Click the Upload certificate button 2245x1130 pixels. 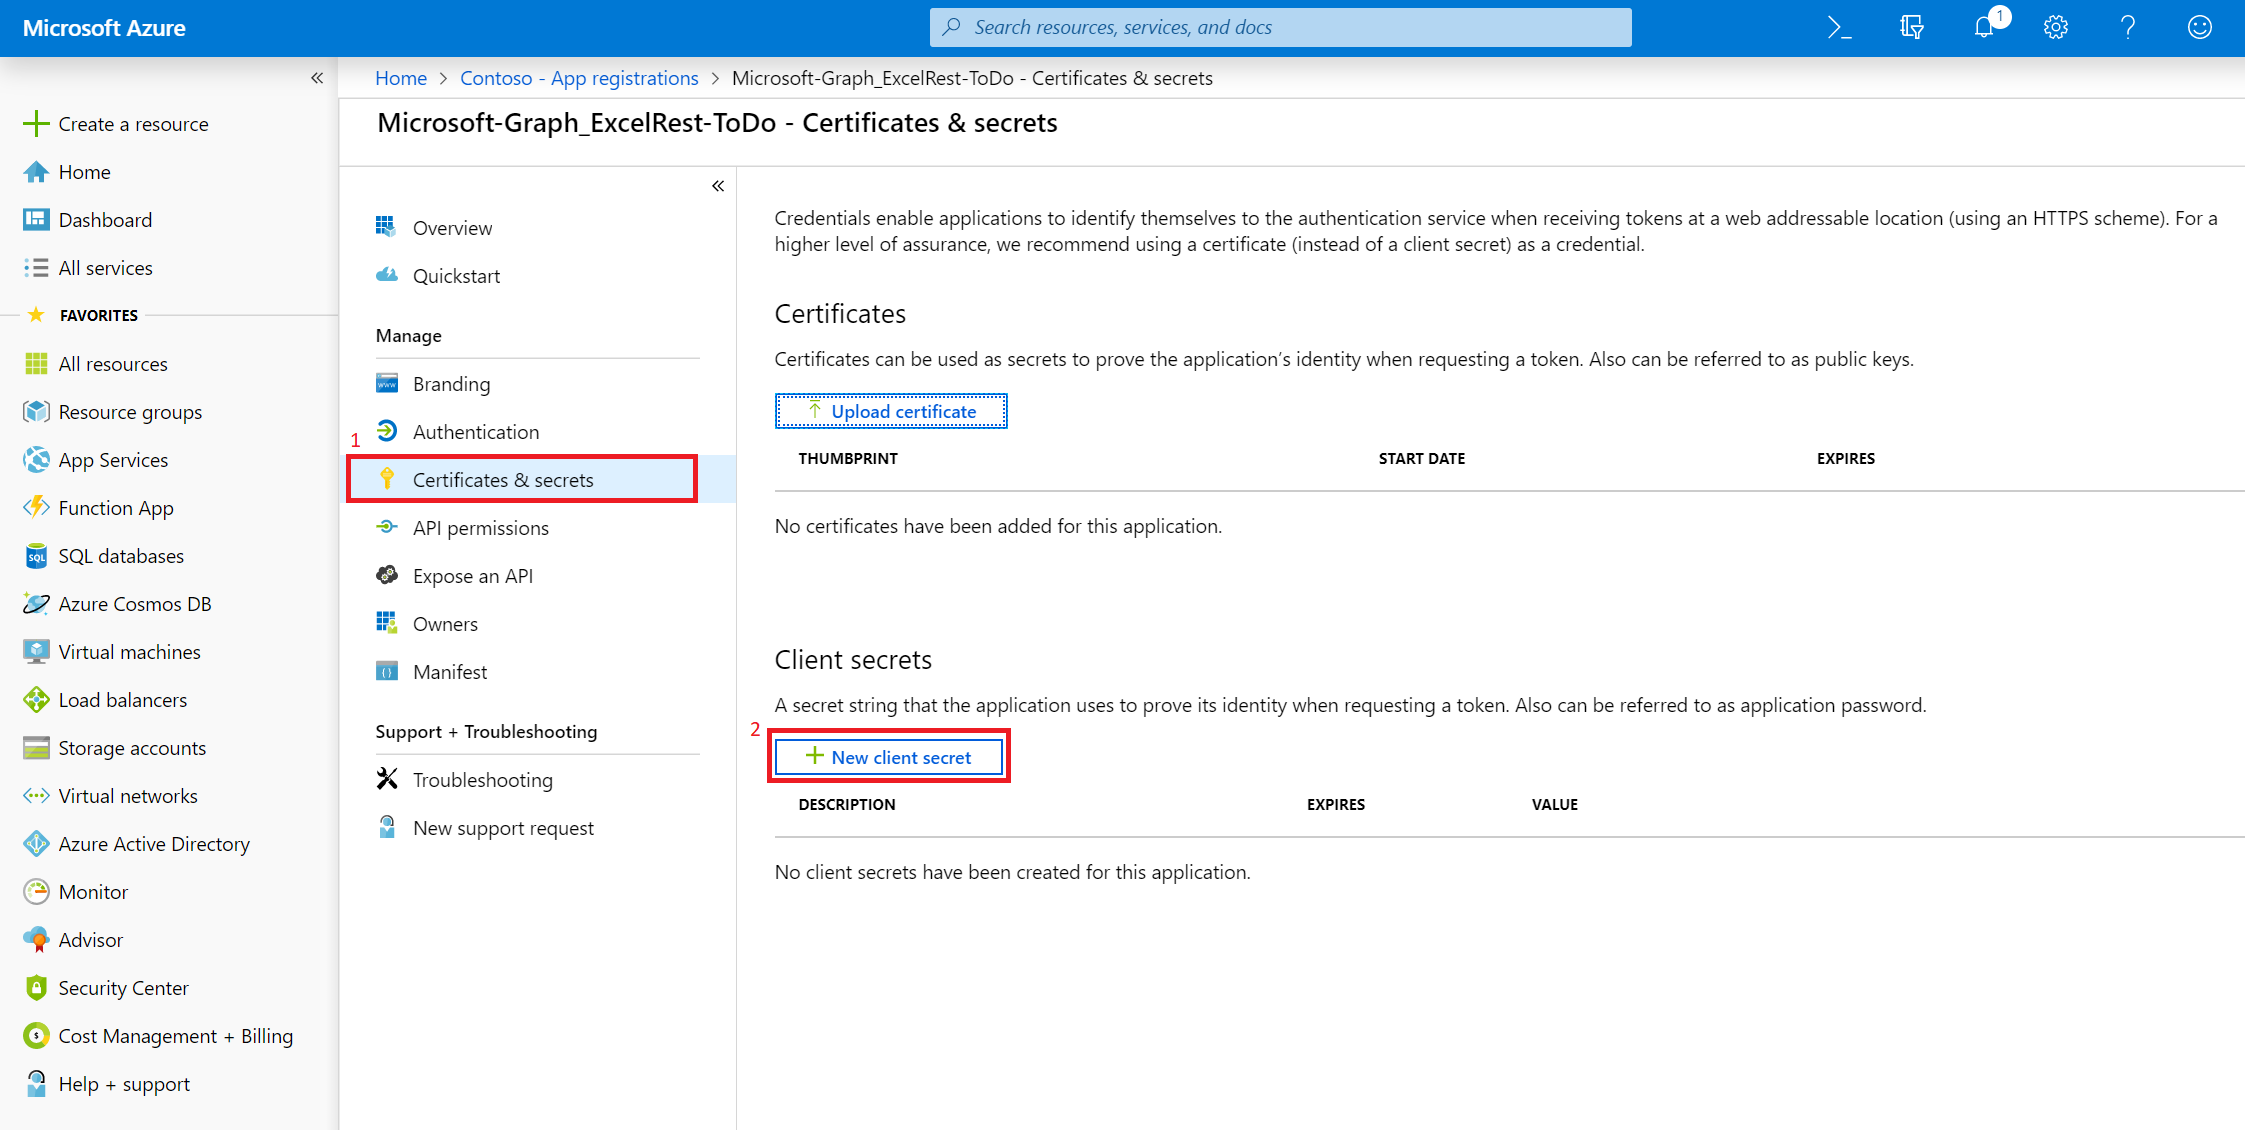tap(891, 411)
